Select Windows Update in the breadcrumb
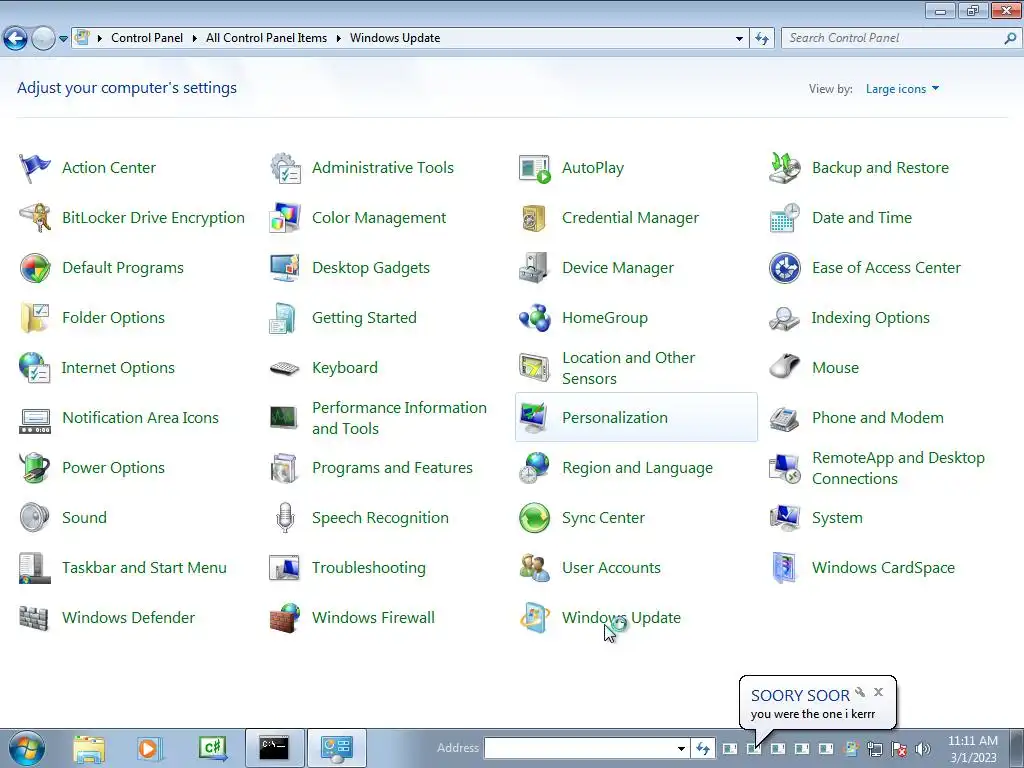 pyautogui.click(x=395, y=38)
